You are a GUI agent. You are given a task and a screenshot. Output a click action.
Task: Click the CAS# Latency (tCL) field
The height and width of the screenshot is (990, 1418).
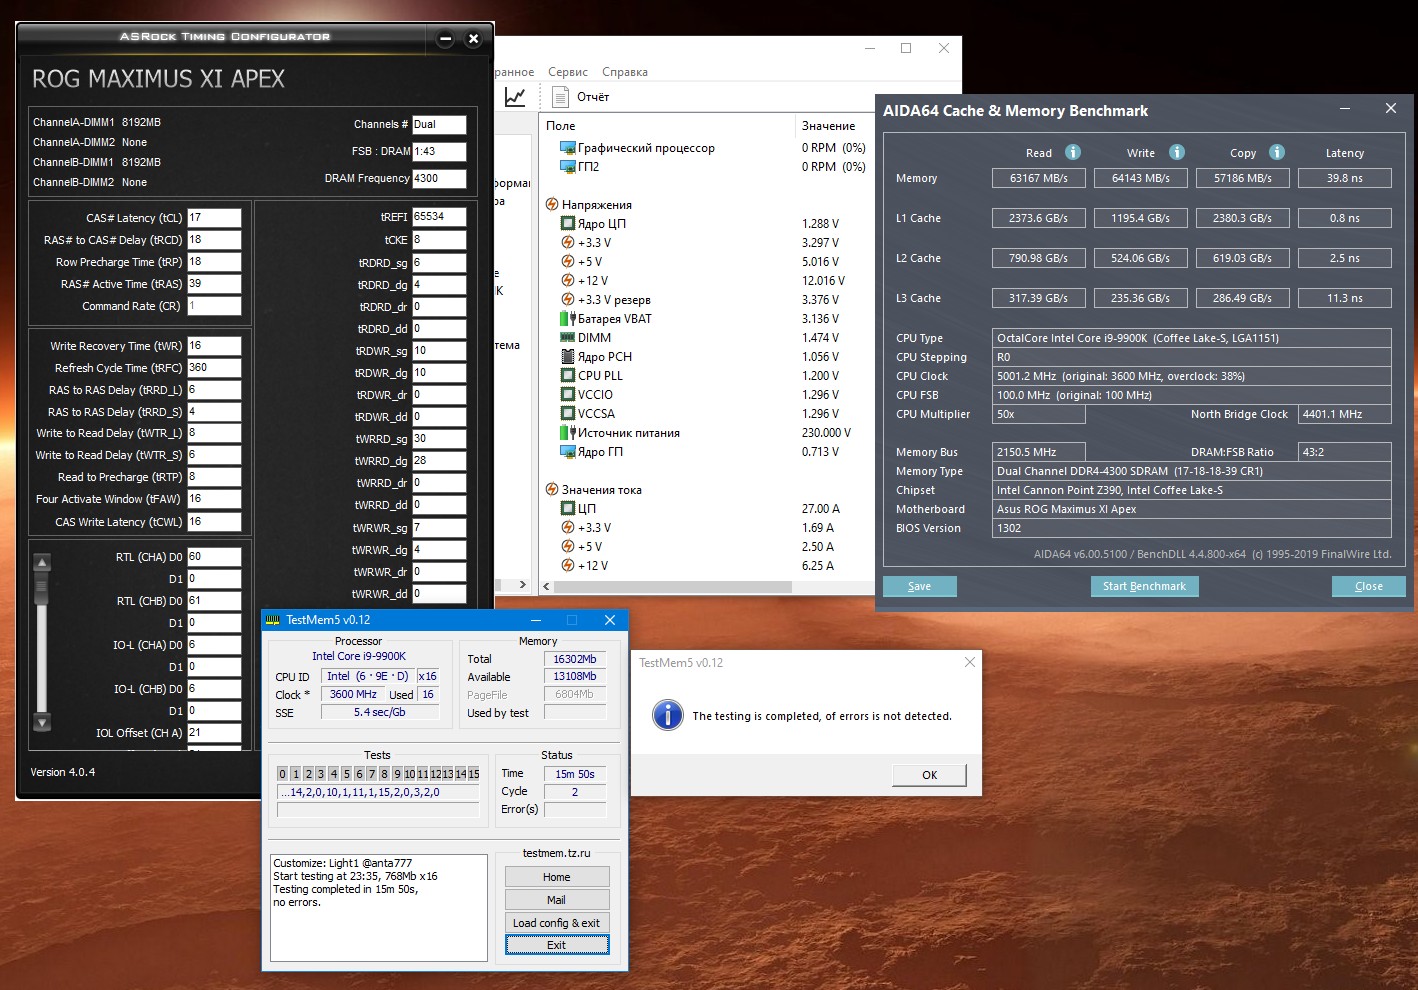[214, 218]
